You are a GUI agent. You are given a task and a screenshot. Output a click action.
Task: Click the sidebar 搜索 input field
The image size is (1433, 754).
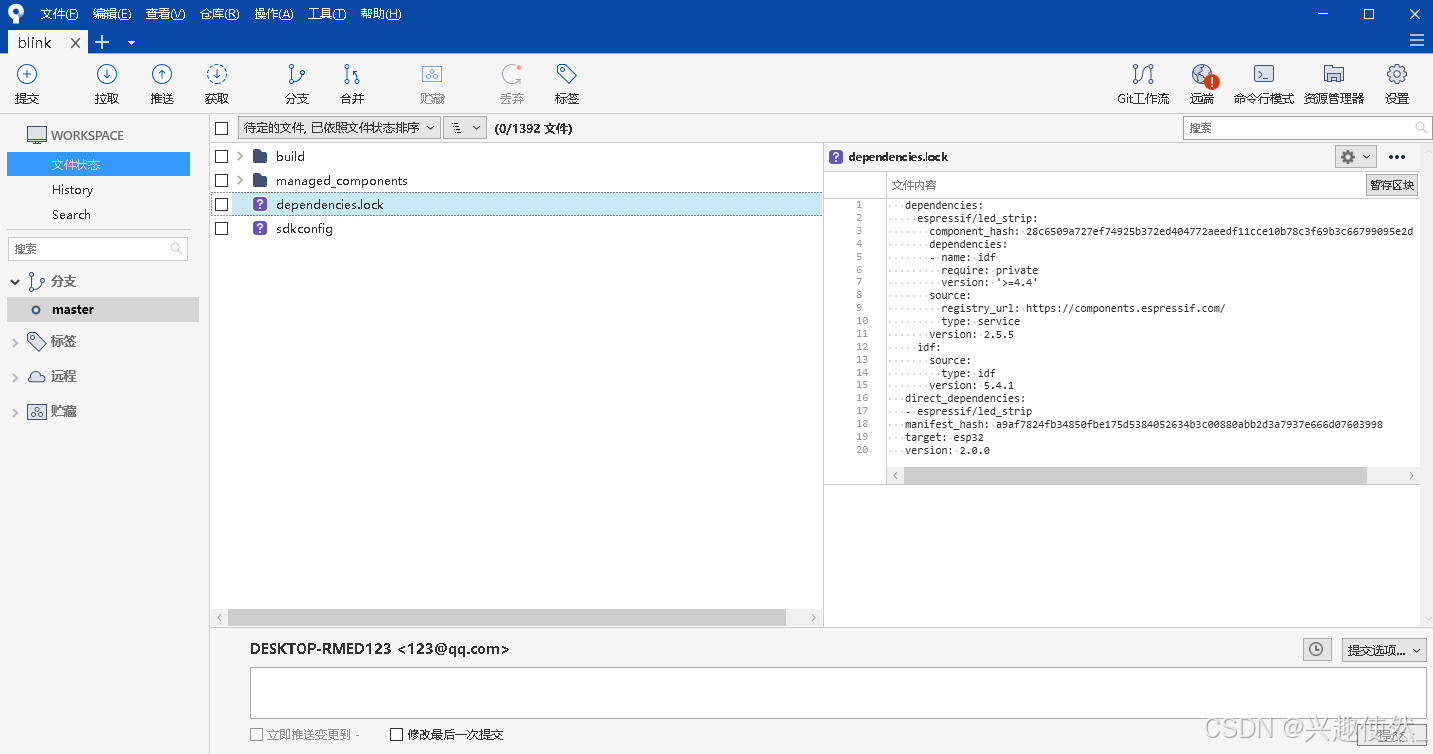(98, 249)
